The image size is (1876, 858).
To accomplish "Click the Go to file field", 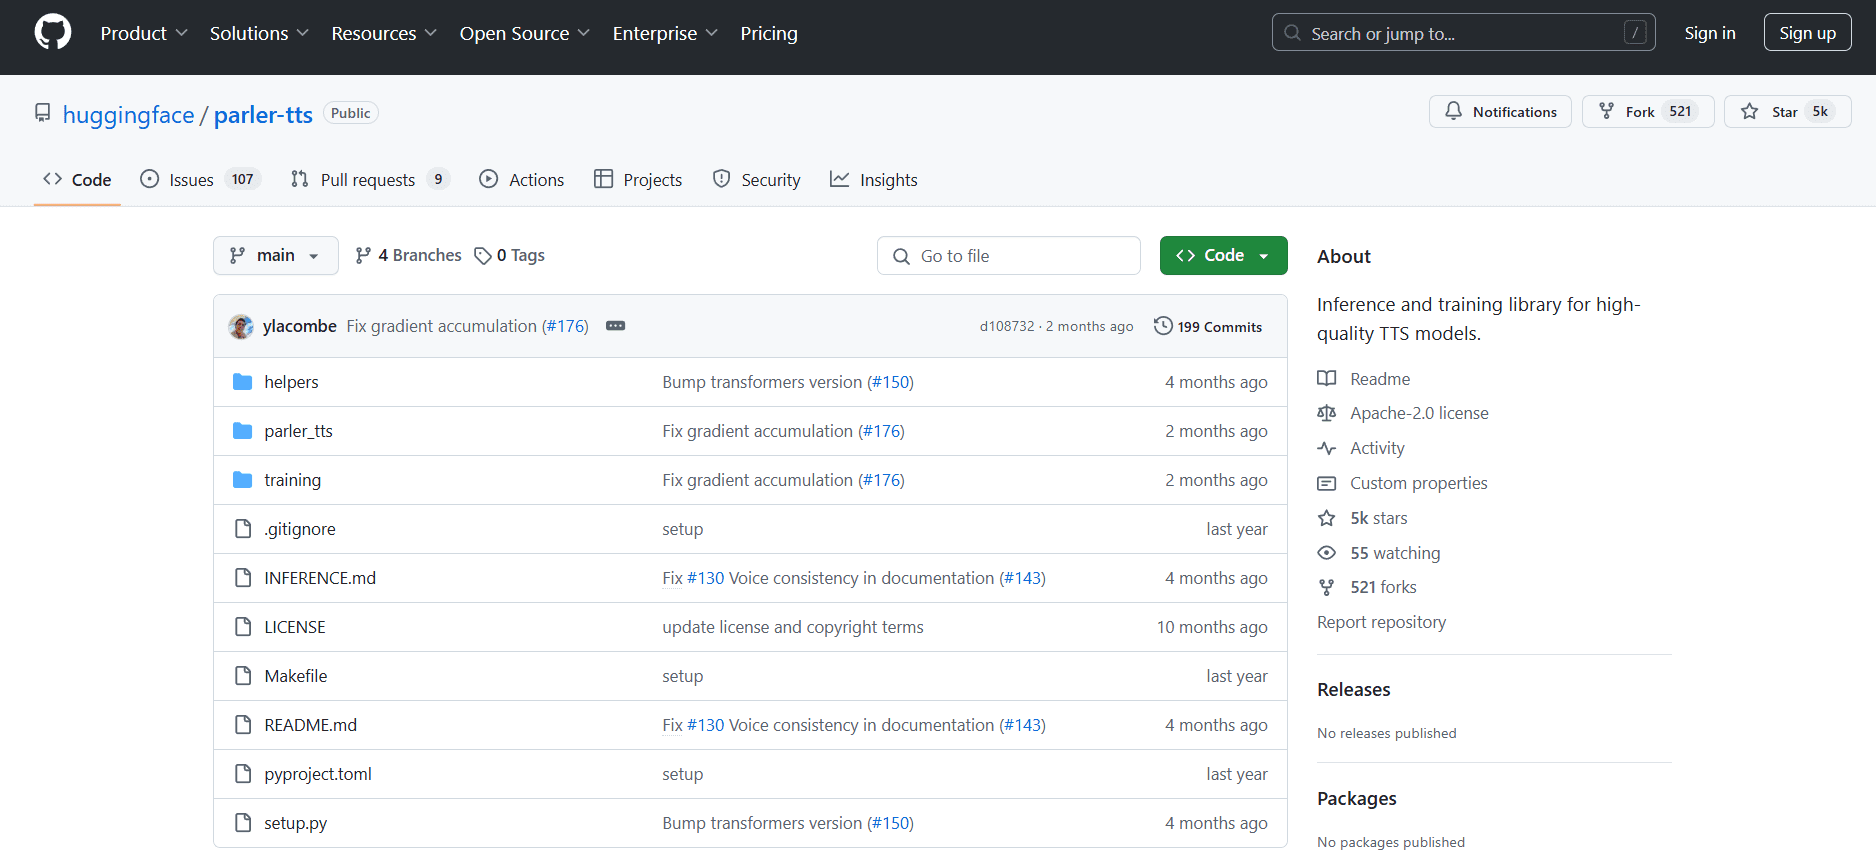I will pyautogui.click(x=1008, y=256).
